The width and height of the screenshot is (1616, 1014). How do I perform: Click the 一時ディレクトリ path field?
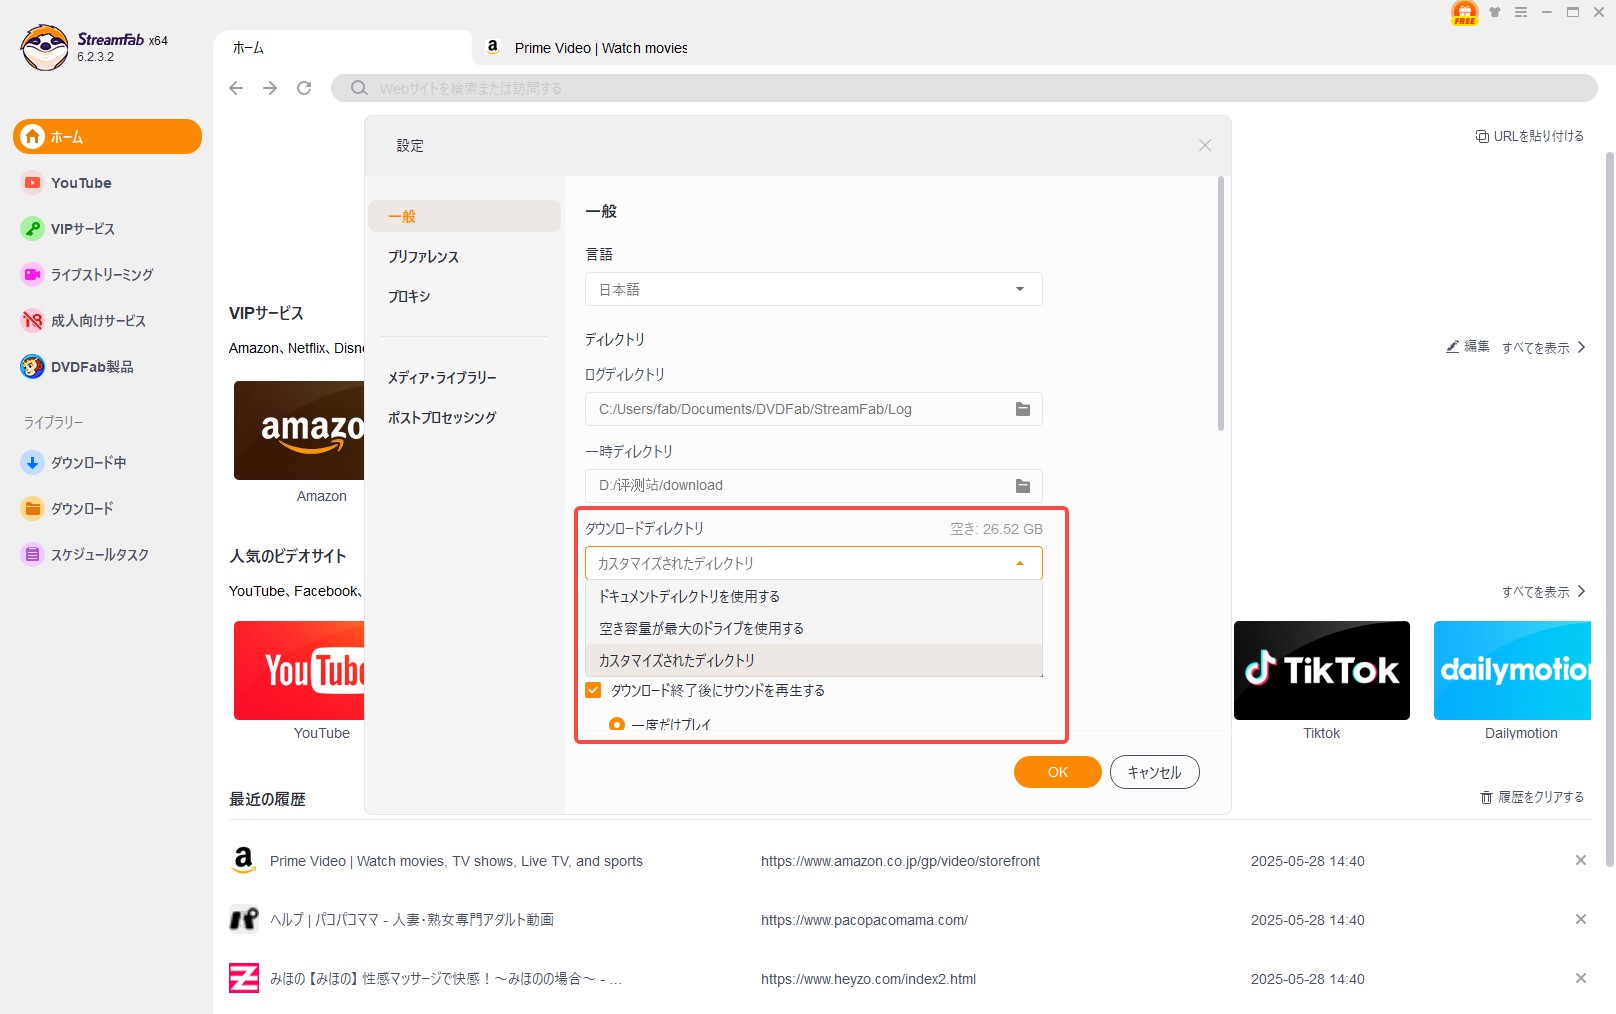coord(813,486)
